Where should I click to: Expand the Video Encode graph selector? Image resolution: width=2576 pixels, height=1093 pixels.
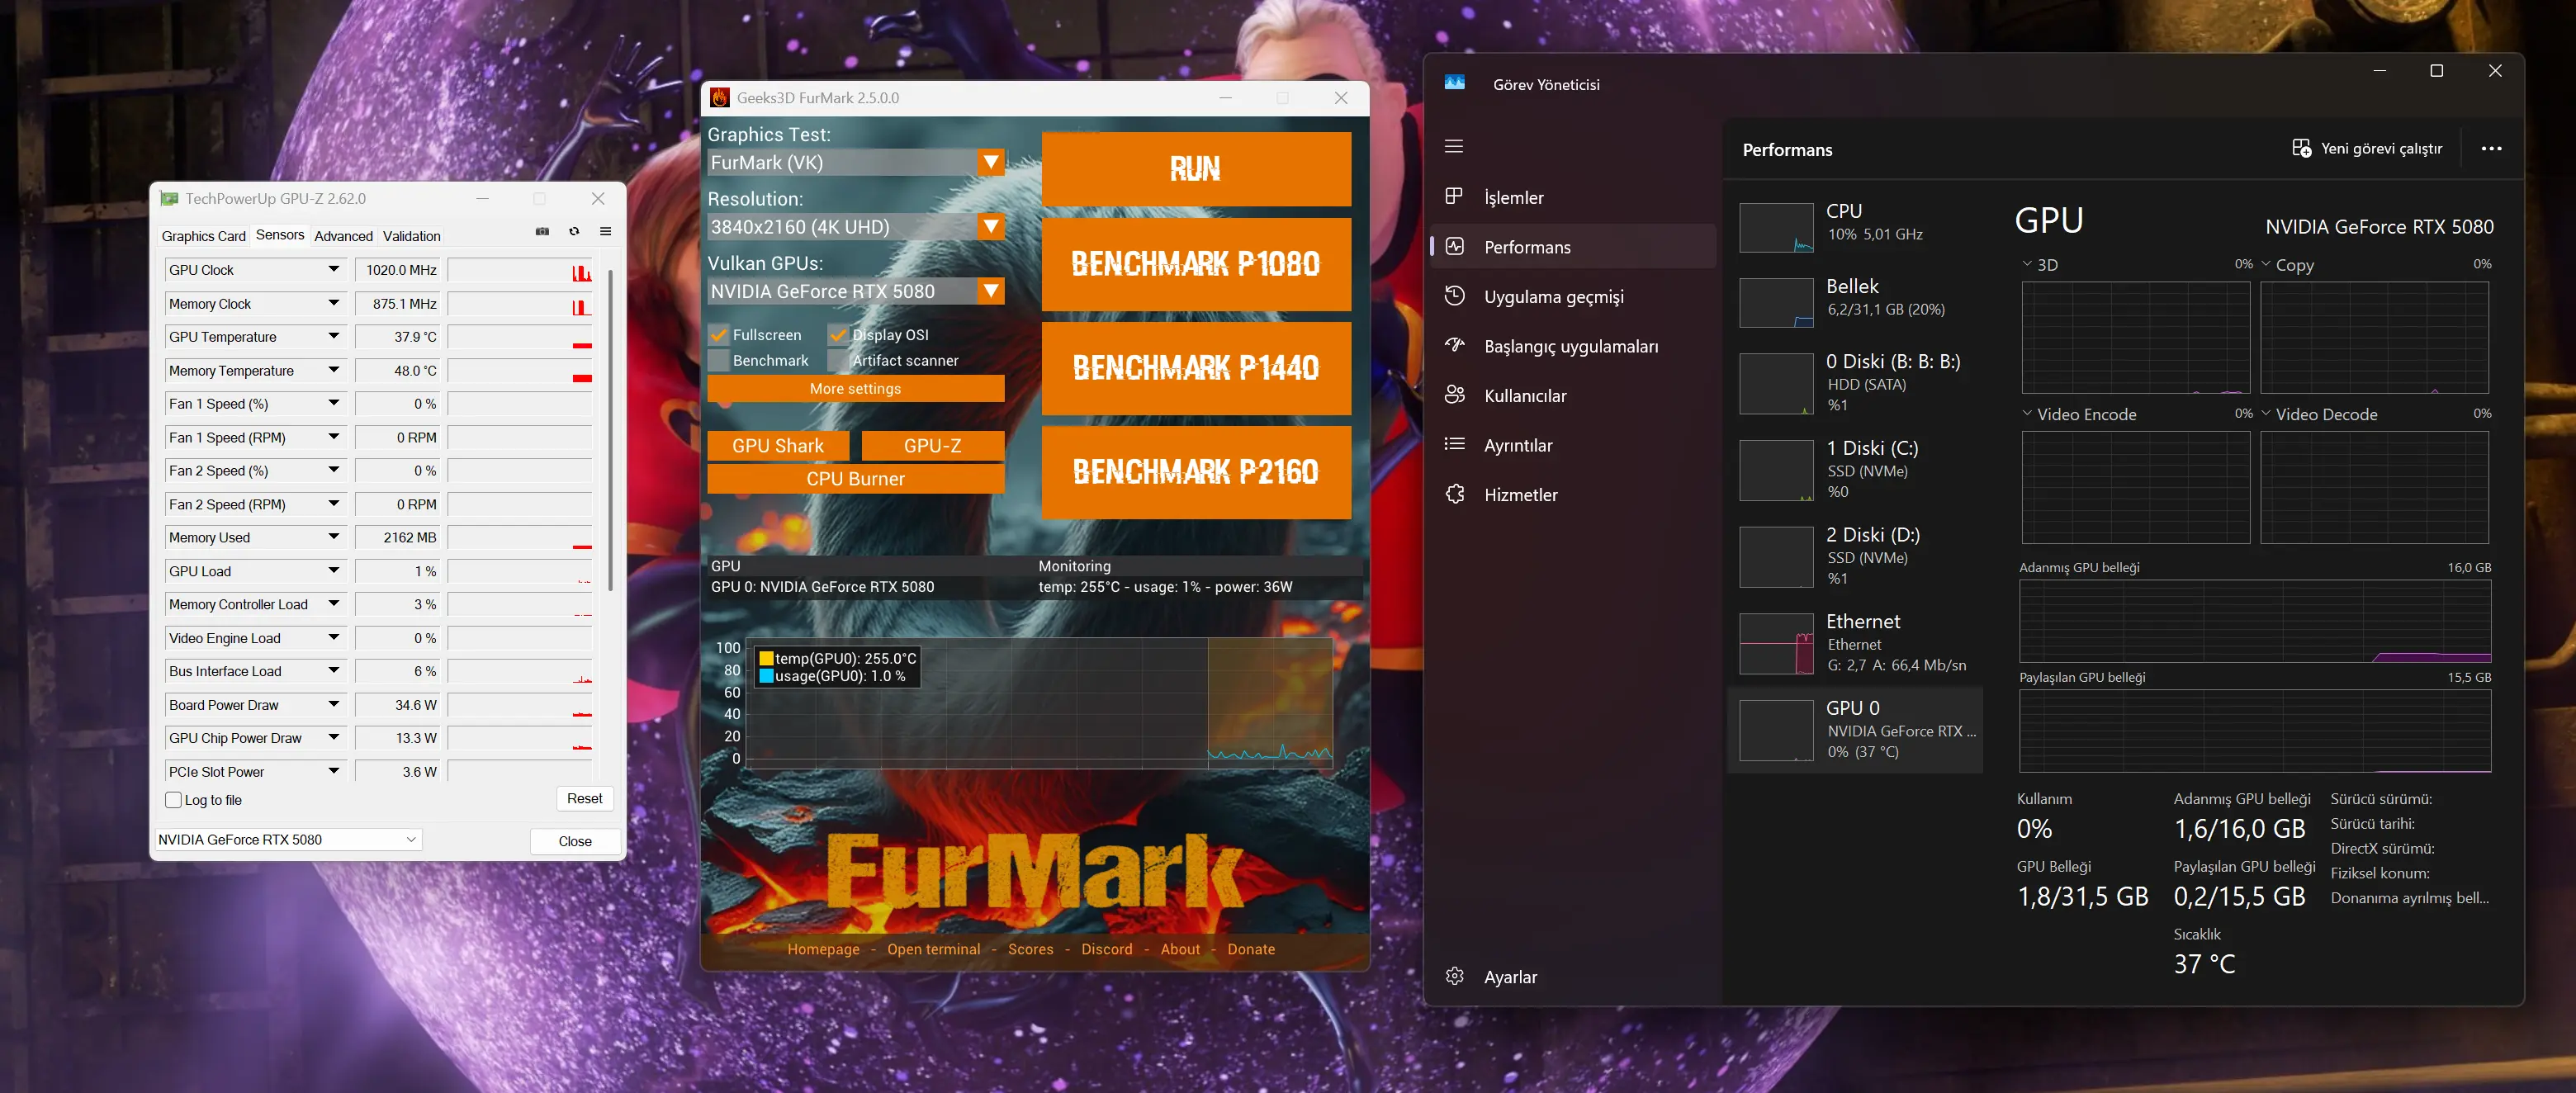pos(2027,414)
